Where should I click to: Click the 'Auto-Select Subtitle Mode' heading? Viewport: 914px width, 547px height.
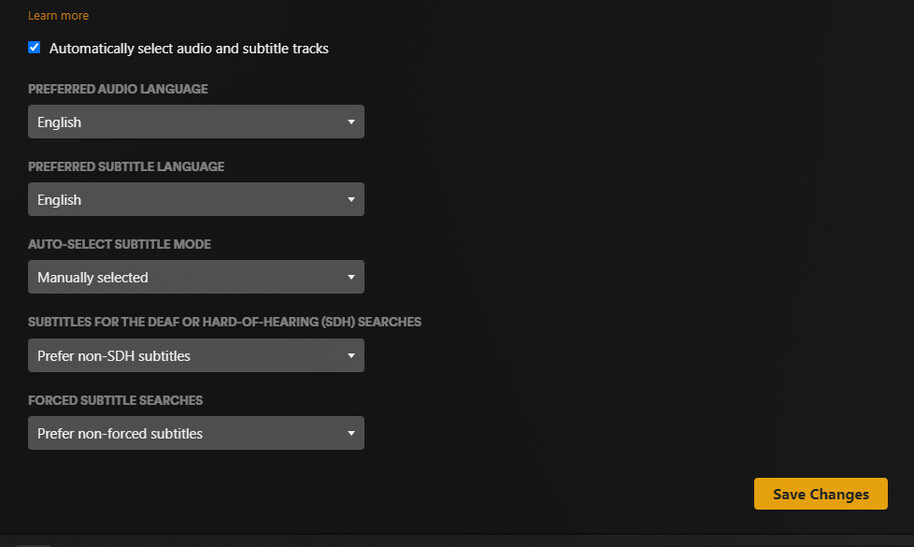119,244
